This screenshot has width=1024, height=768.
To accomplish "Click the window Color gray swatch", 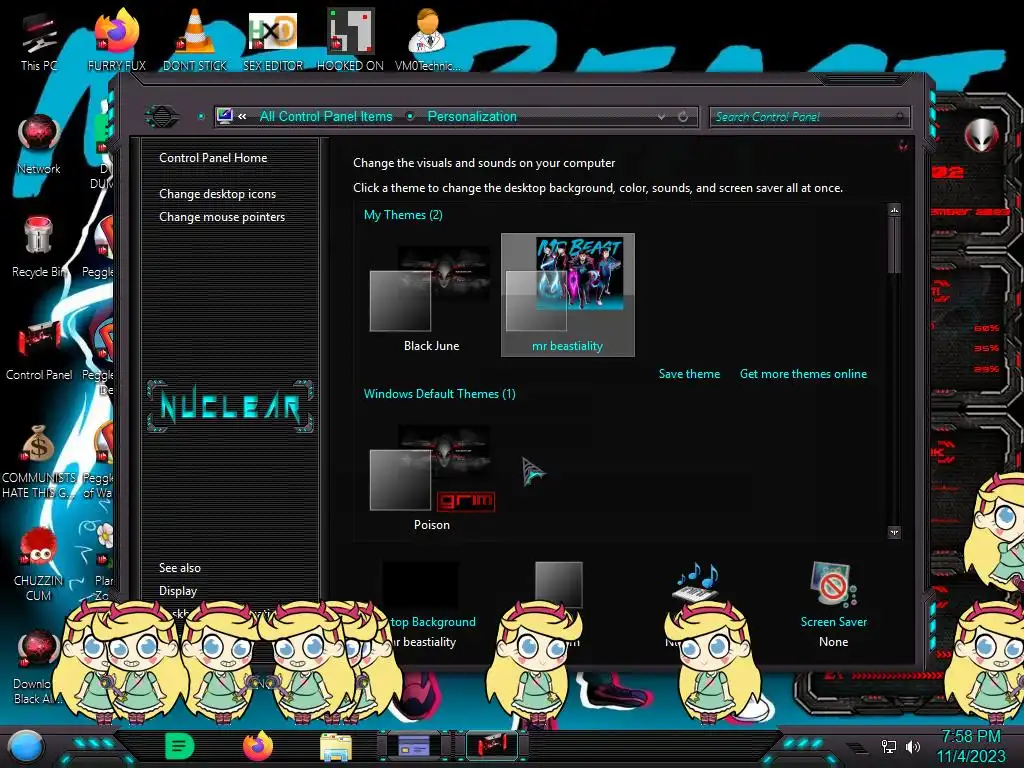I will pos(558,584).
